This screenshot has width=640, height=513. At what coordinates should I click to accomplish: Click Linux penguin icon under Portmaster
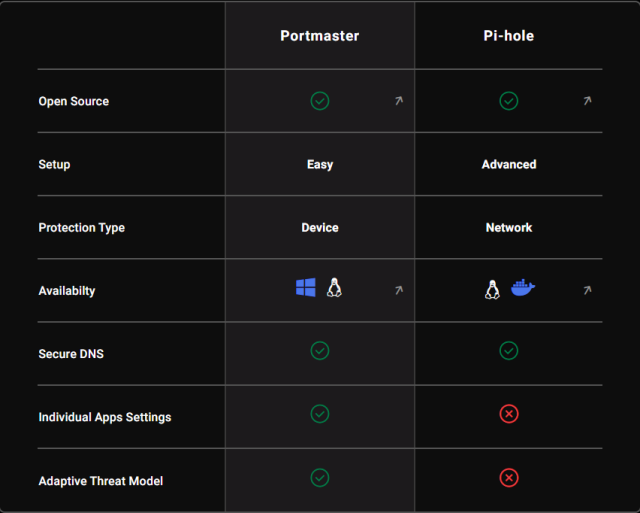tap(334, 288)
